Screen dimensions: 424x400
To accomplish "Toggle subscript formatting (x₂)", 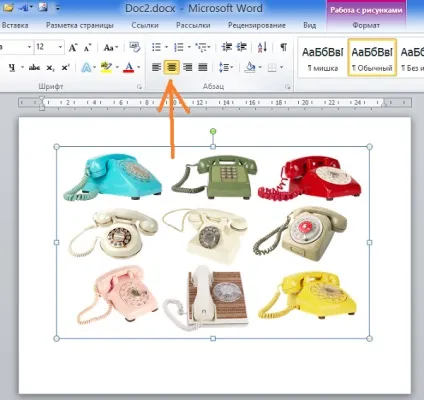I will click(50, 68).
